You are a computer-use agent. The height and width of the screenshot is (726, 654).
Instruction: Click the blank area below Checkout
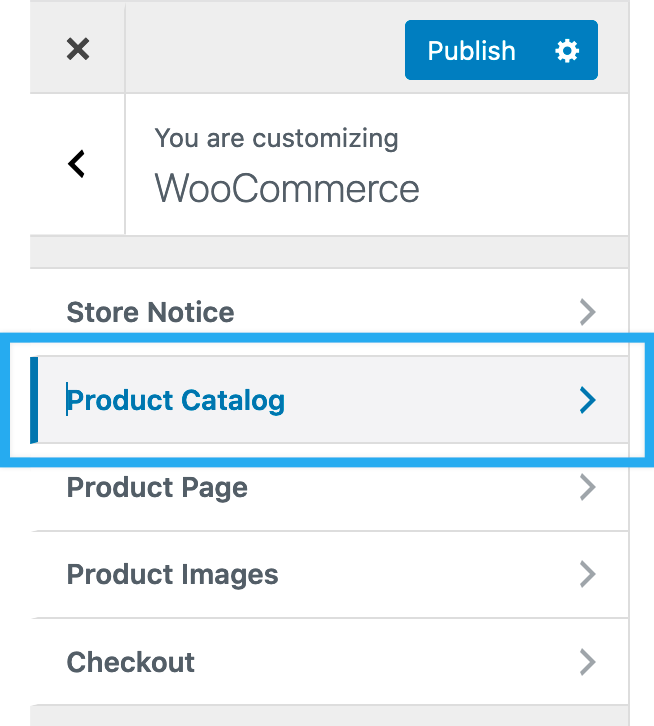point(330,714)
